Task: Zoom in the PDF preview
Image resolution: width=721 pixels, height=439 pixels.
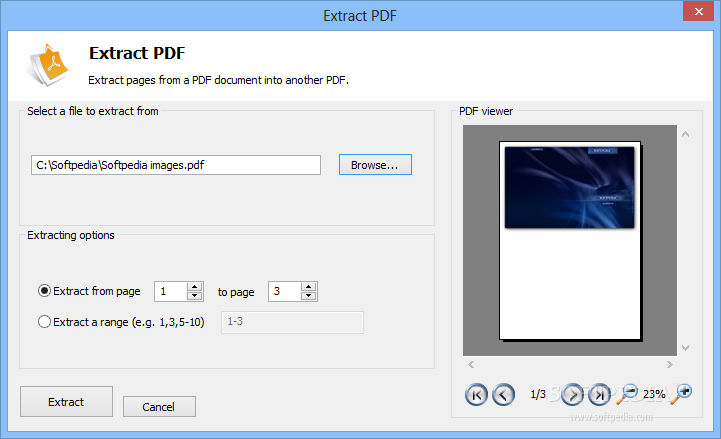Action: coord(681,393)
